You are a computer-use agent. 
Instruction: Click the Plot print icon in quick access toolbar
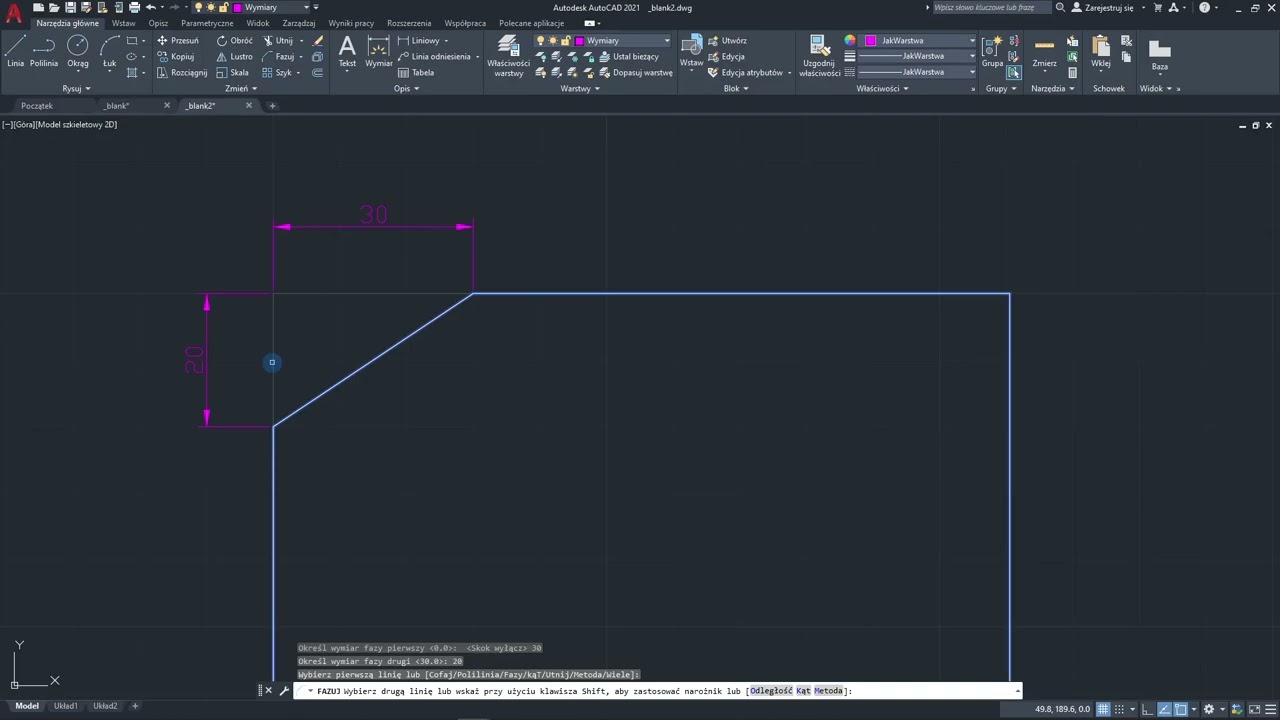click(134, 8)
